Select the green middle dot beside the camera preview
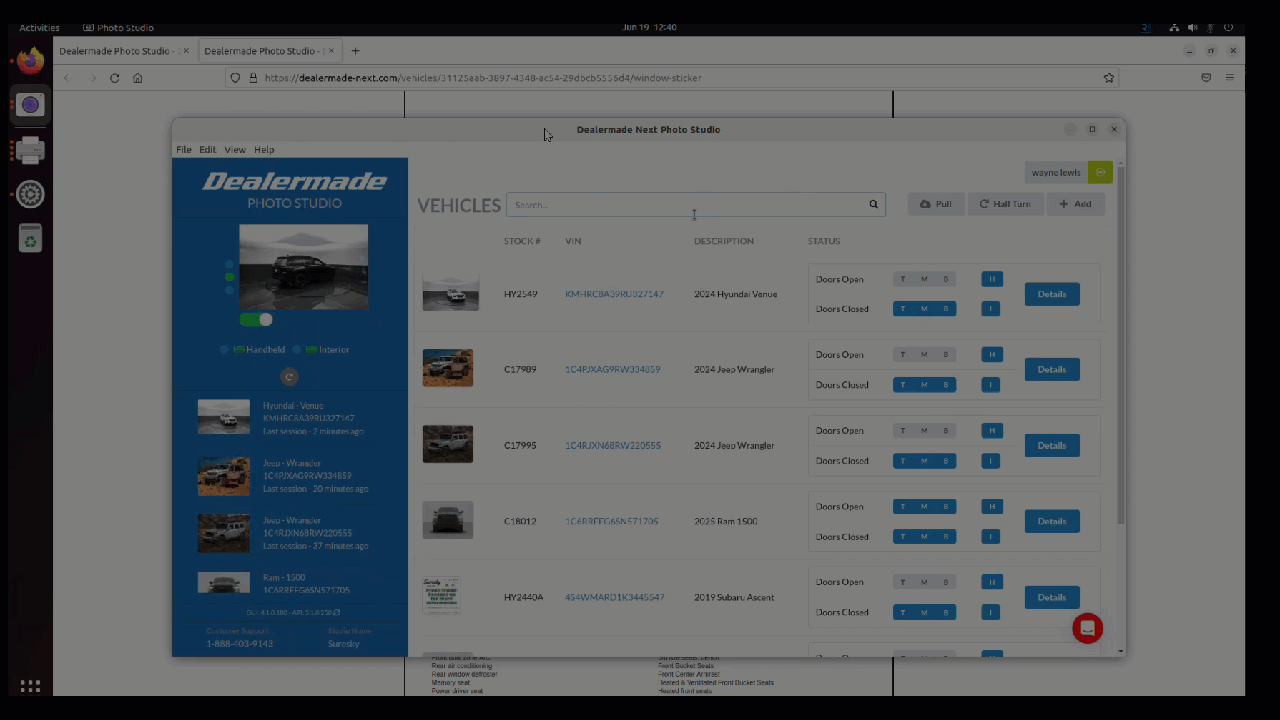This screenshot has height=720, width=1280. click(x=229, y=277)
